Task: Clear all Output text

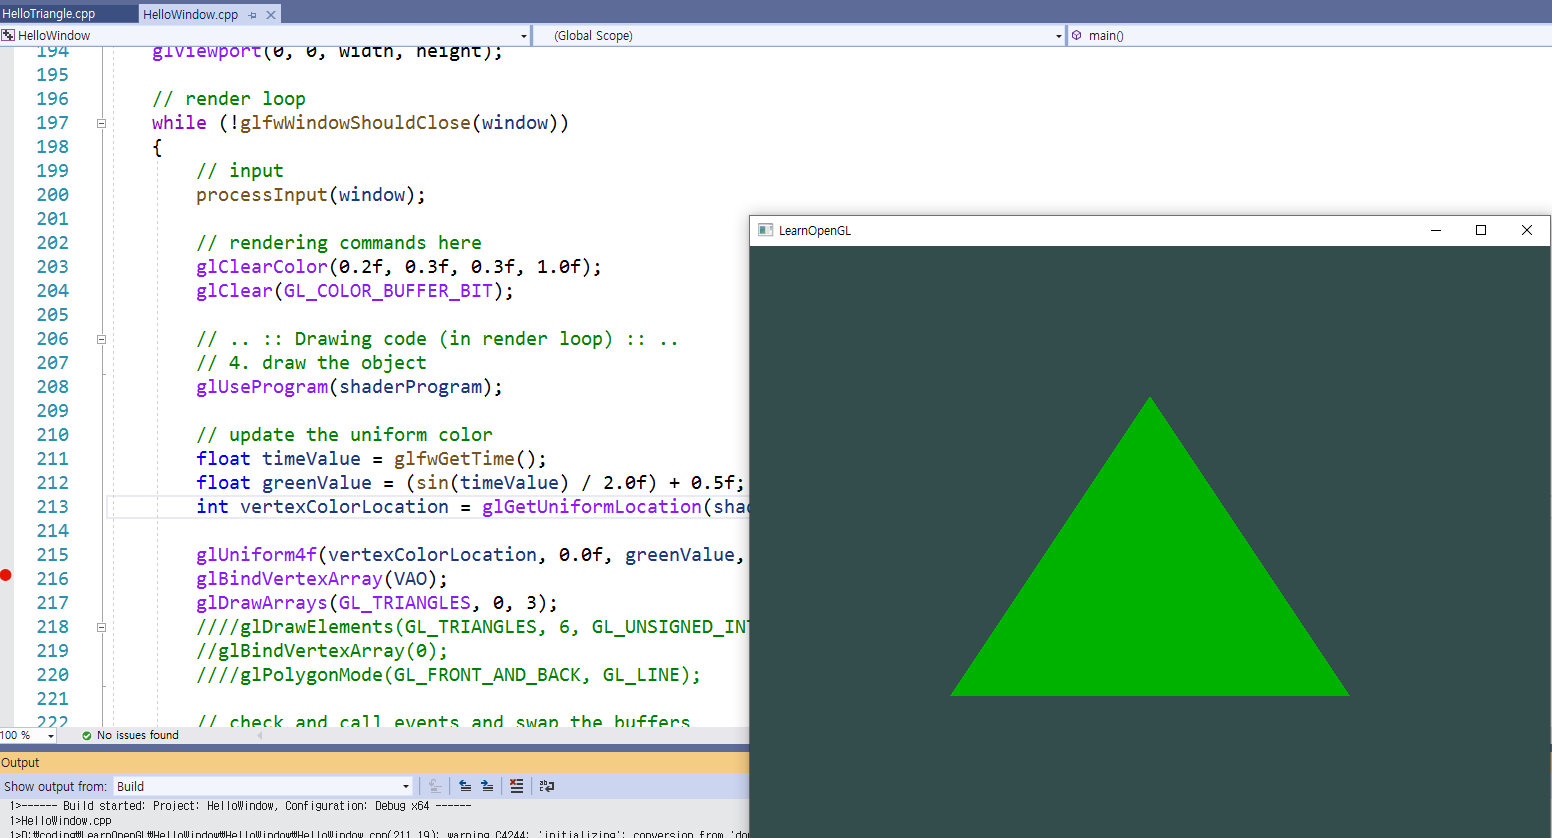Action: (516, 786)
